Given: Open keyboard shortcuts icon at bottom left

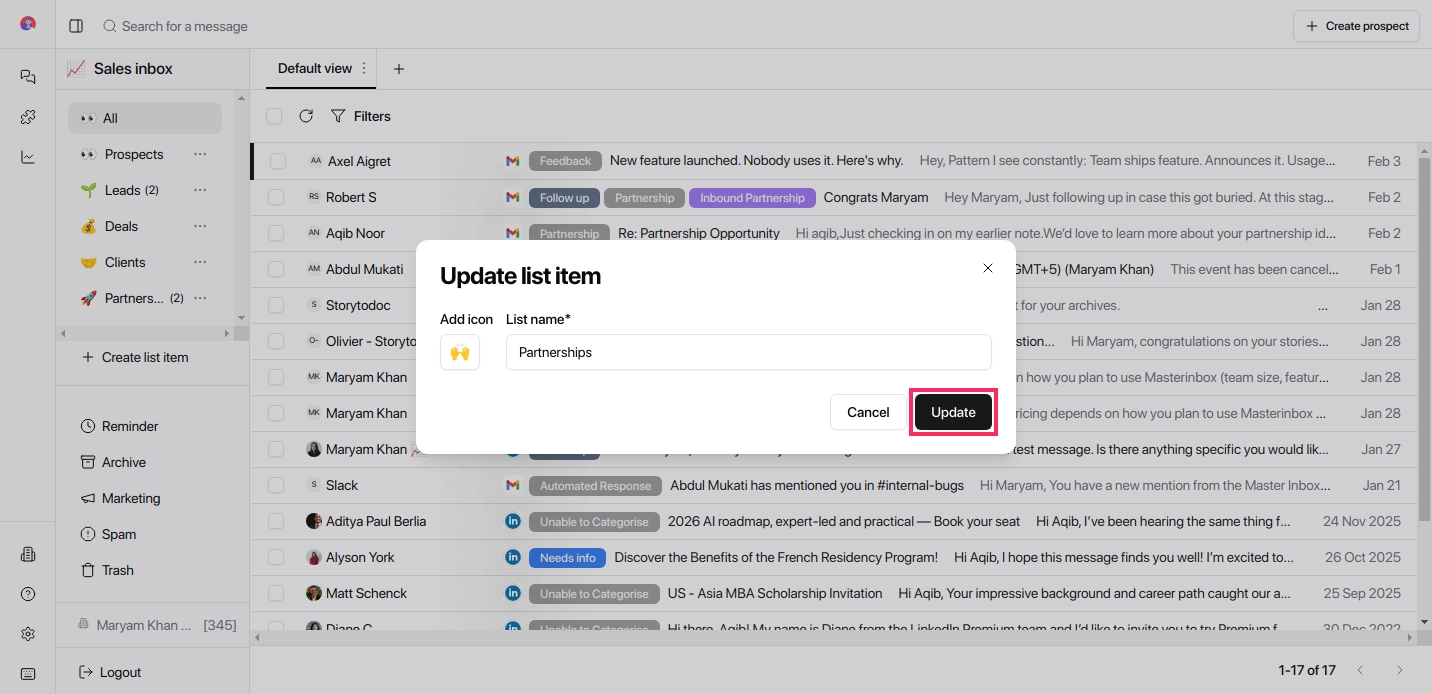Looking at the screenshot, I should click(x=27, y=672).
